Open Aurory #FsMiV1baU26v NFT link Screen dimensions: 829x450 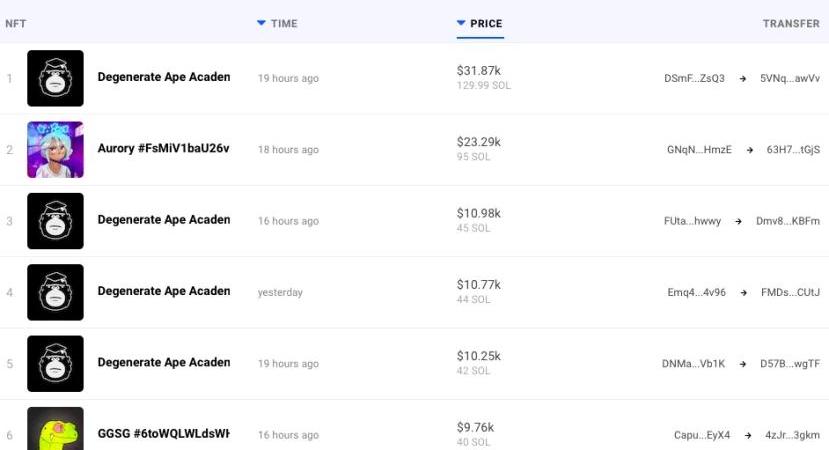pos(163,148)
